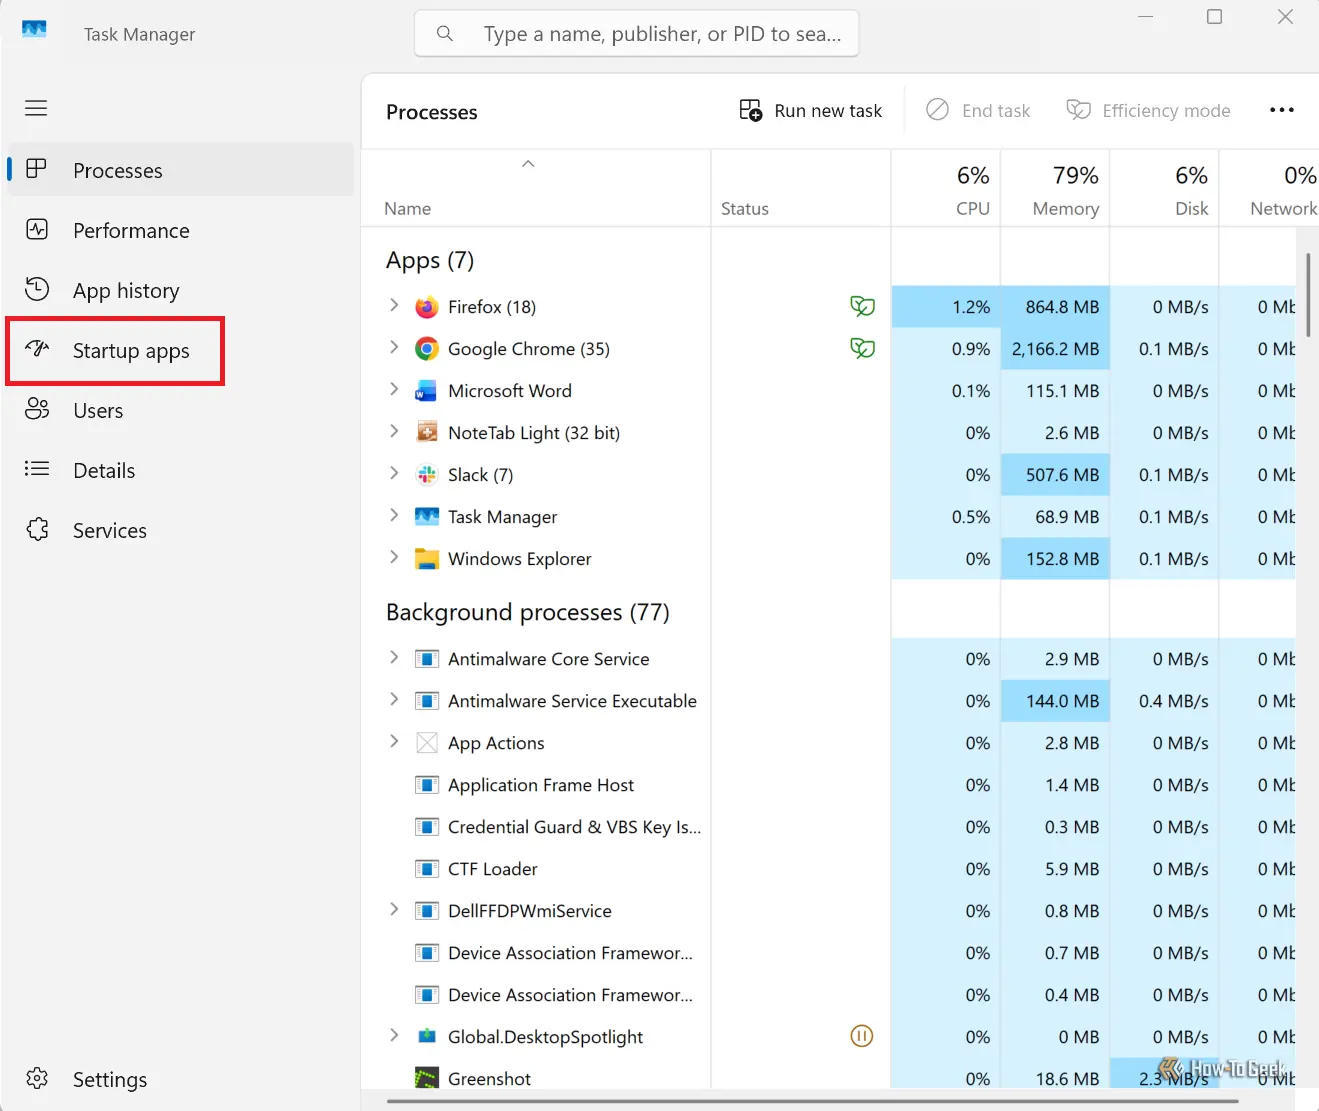Click the Antimalware Core Service icon
Viewport: 1319px width, 1111px height.
[427, 659]
